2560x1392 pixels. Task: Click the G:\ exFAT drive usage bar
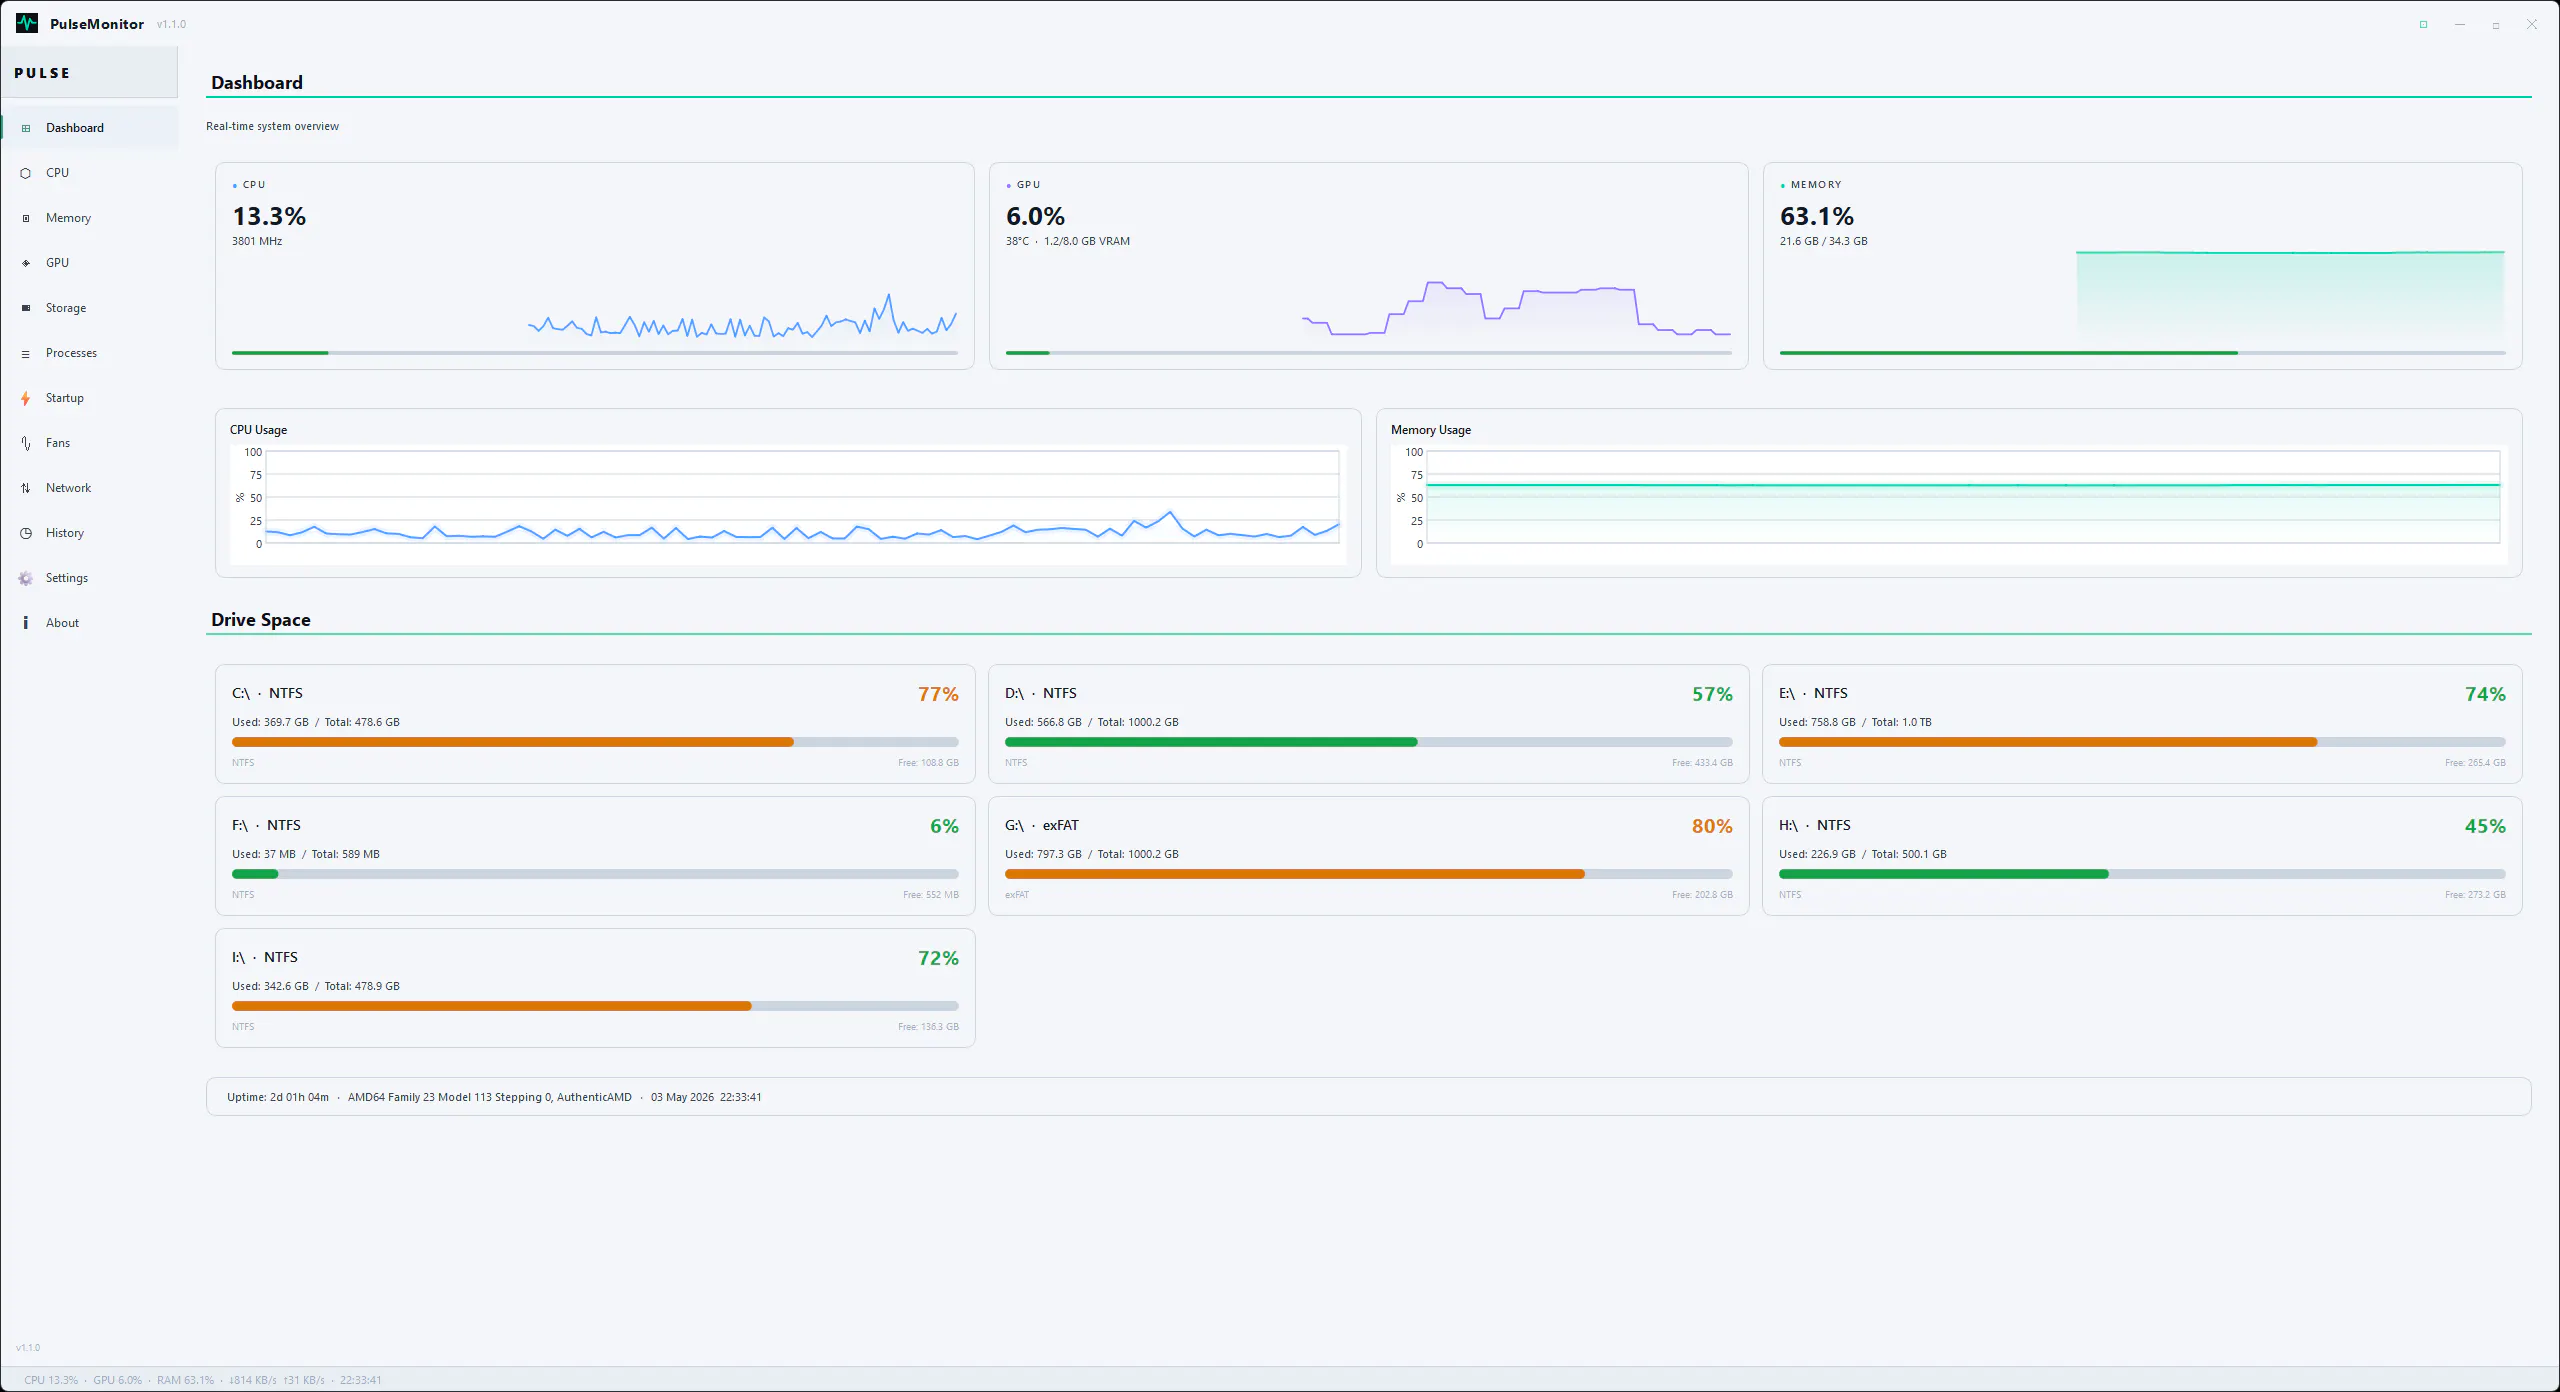1368,874
